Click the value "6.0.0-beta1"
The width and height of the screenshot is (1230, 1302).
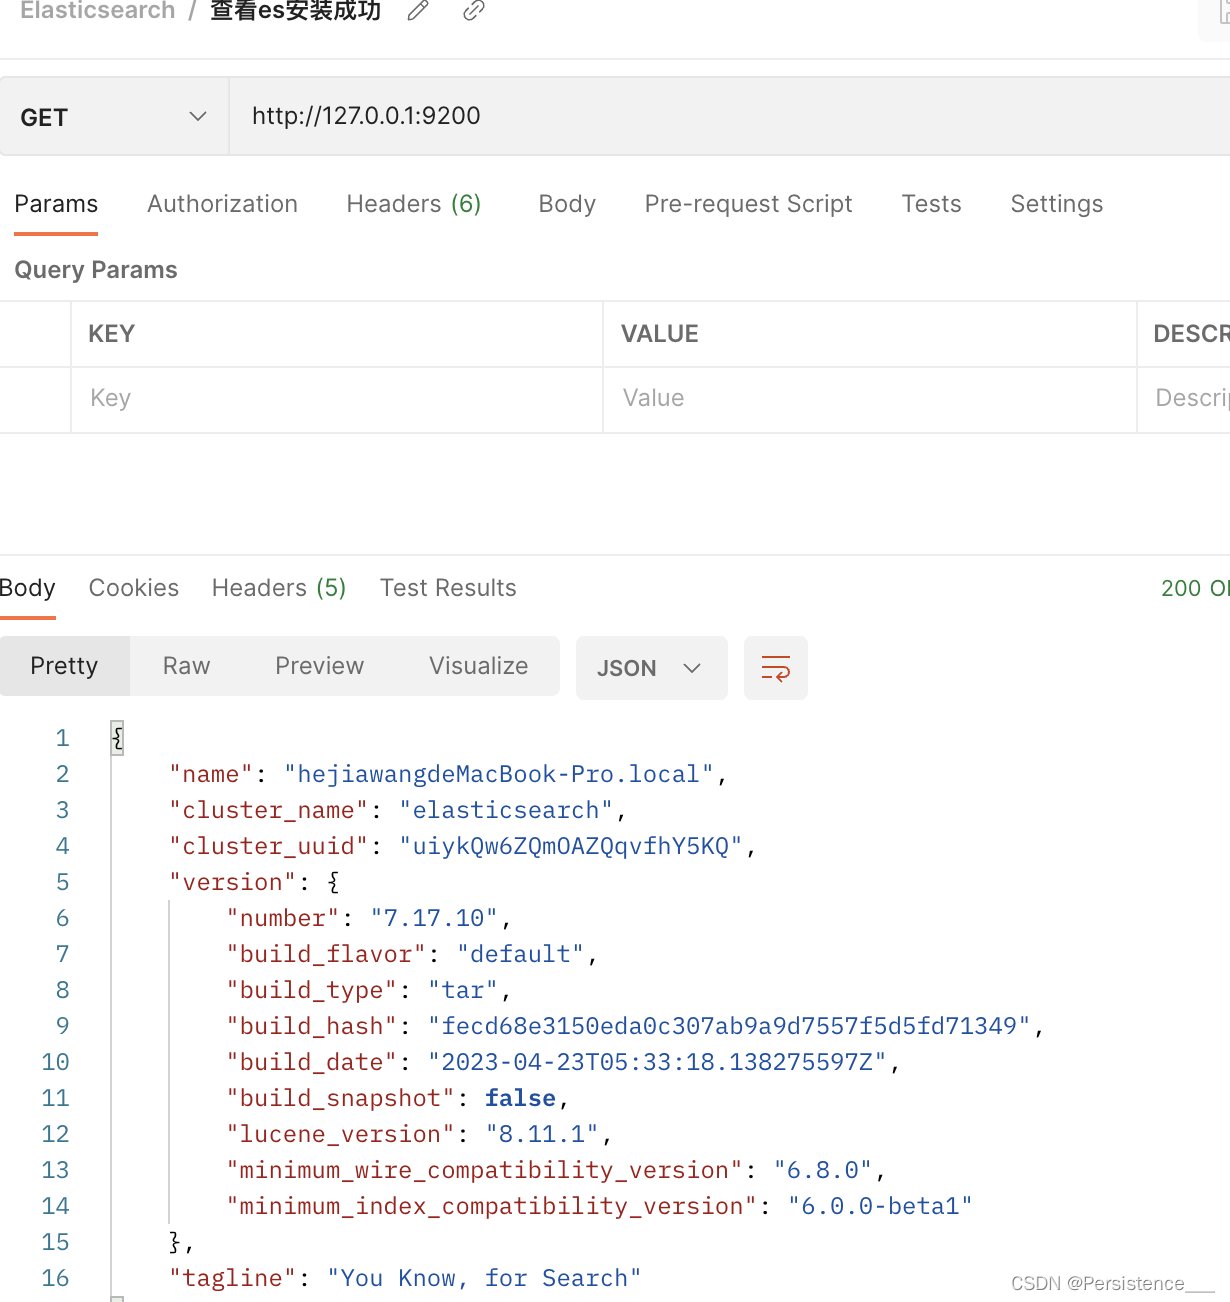click(x=880, y=1206)
